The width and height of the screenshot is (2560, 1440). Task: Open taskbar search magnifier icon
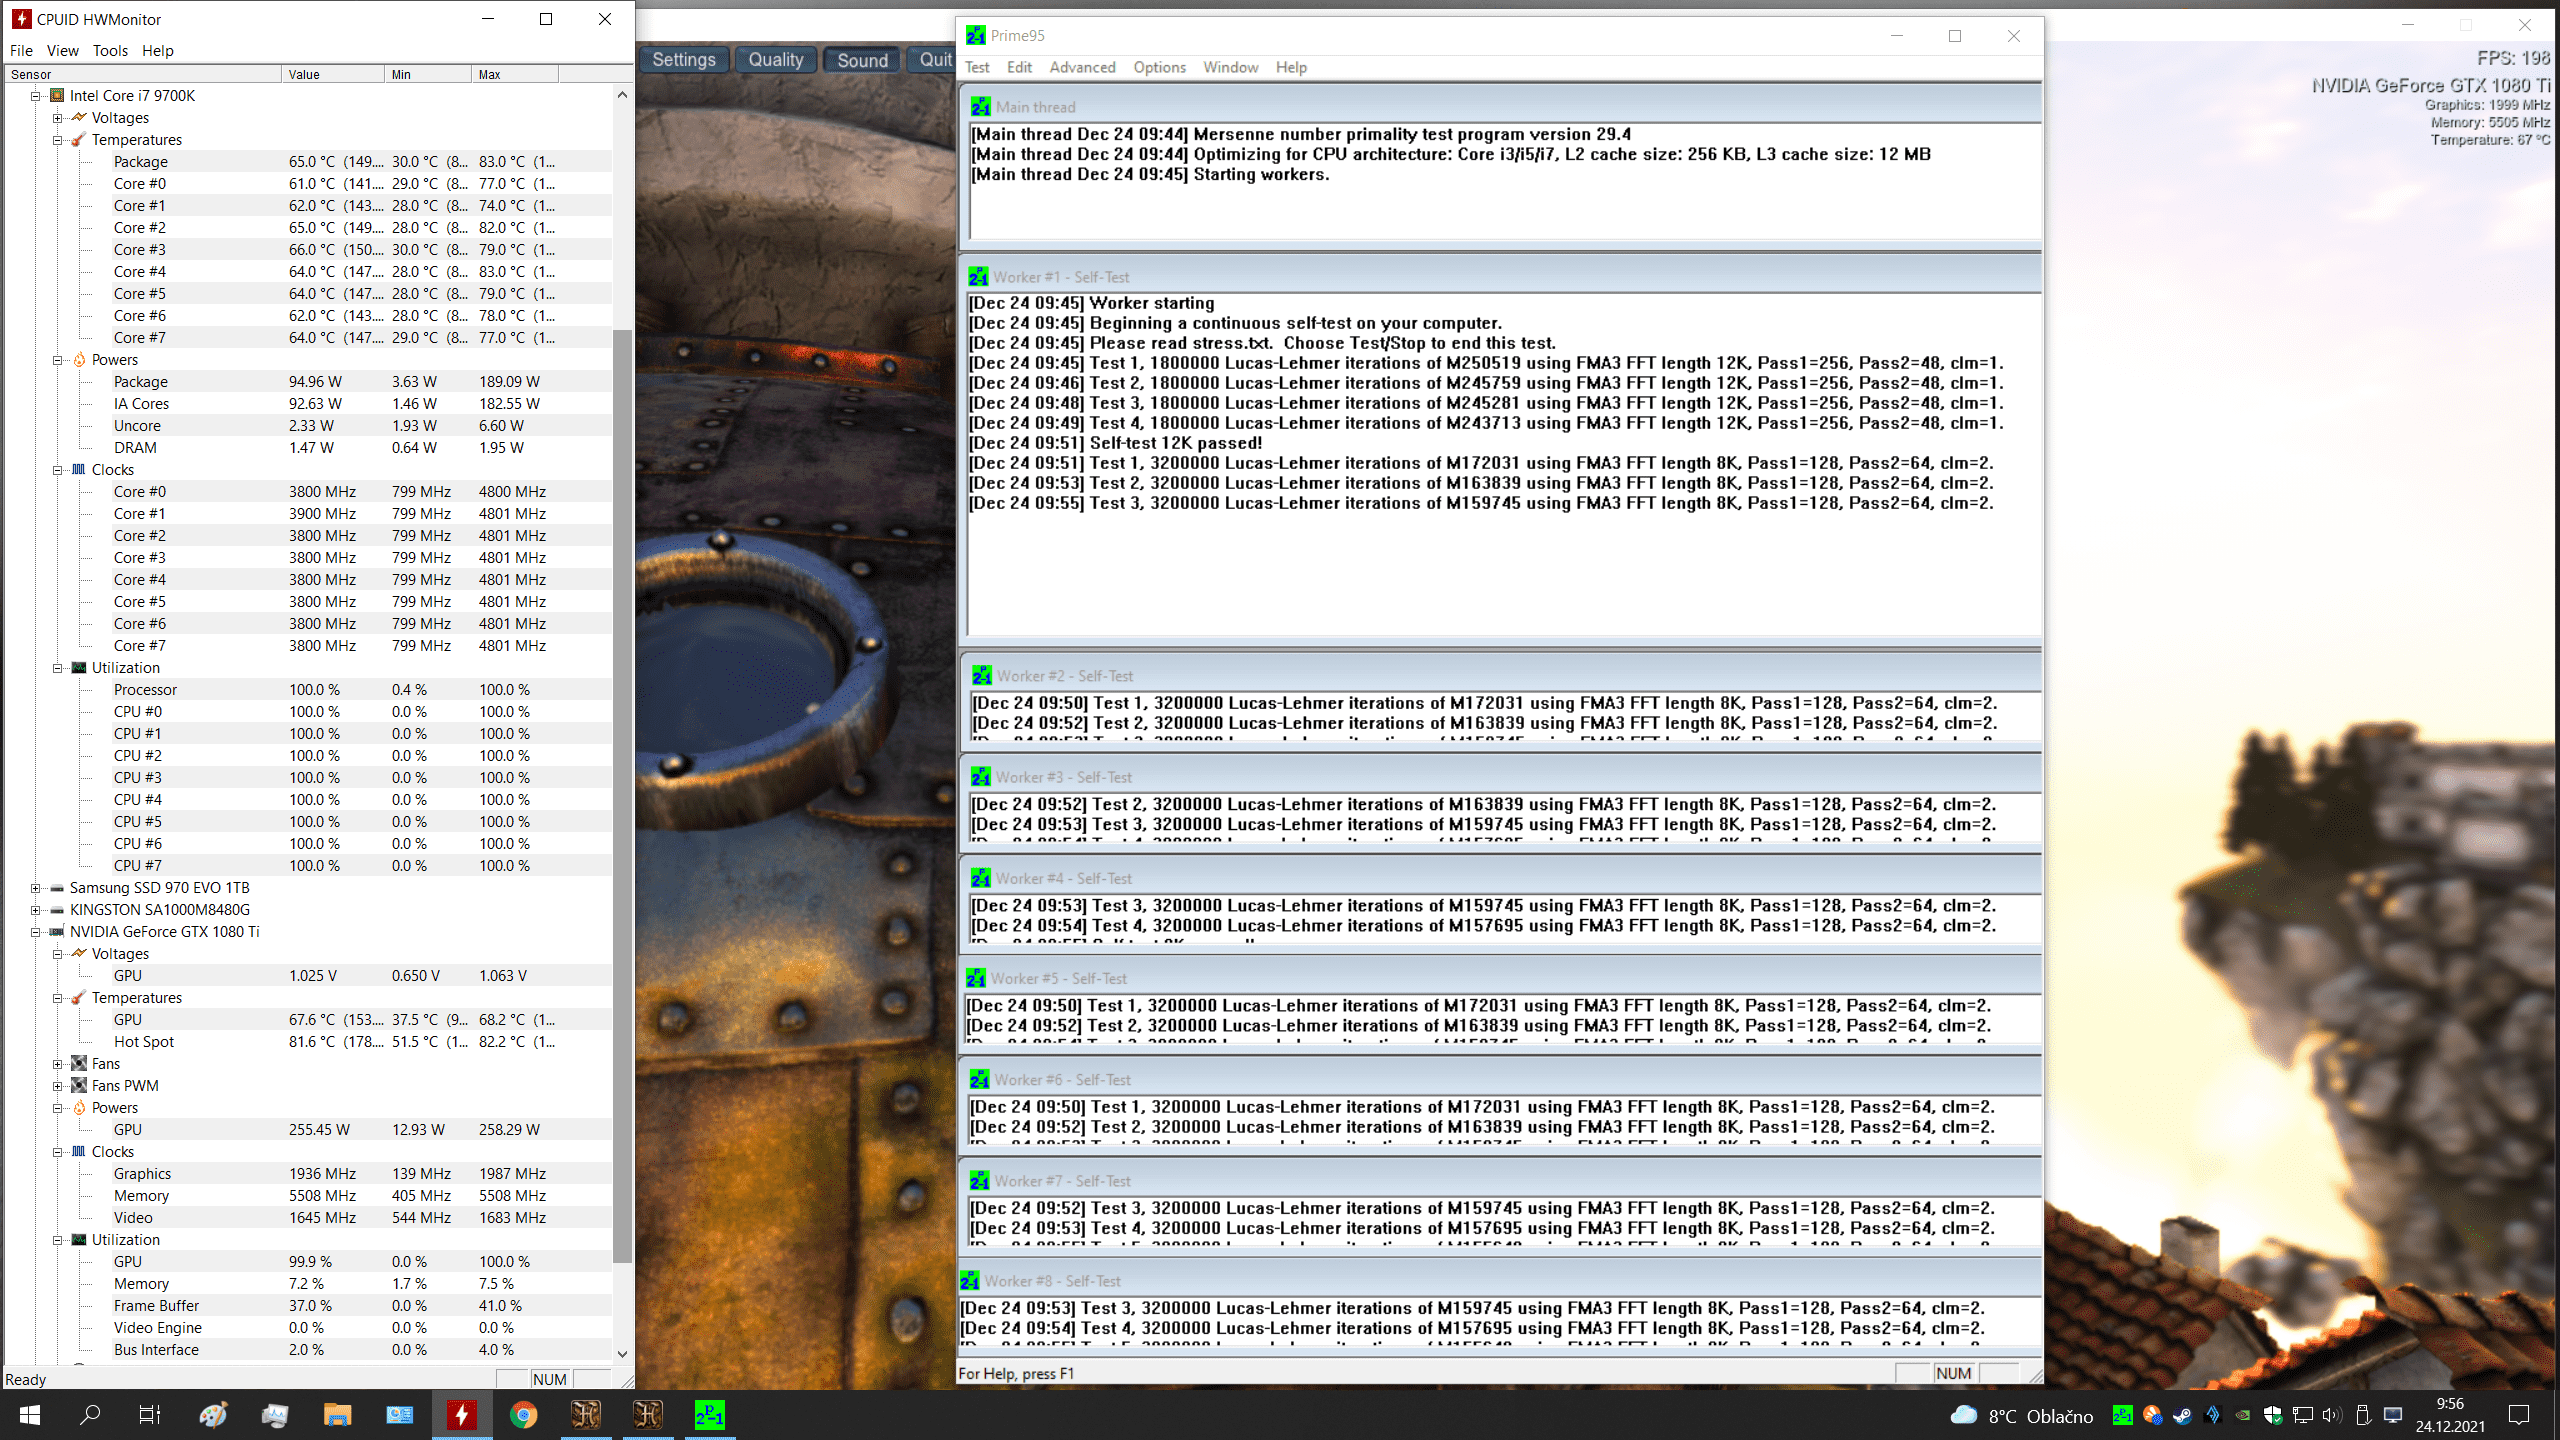(90, 1415)
